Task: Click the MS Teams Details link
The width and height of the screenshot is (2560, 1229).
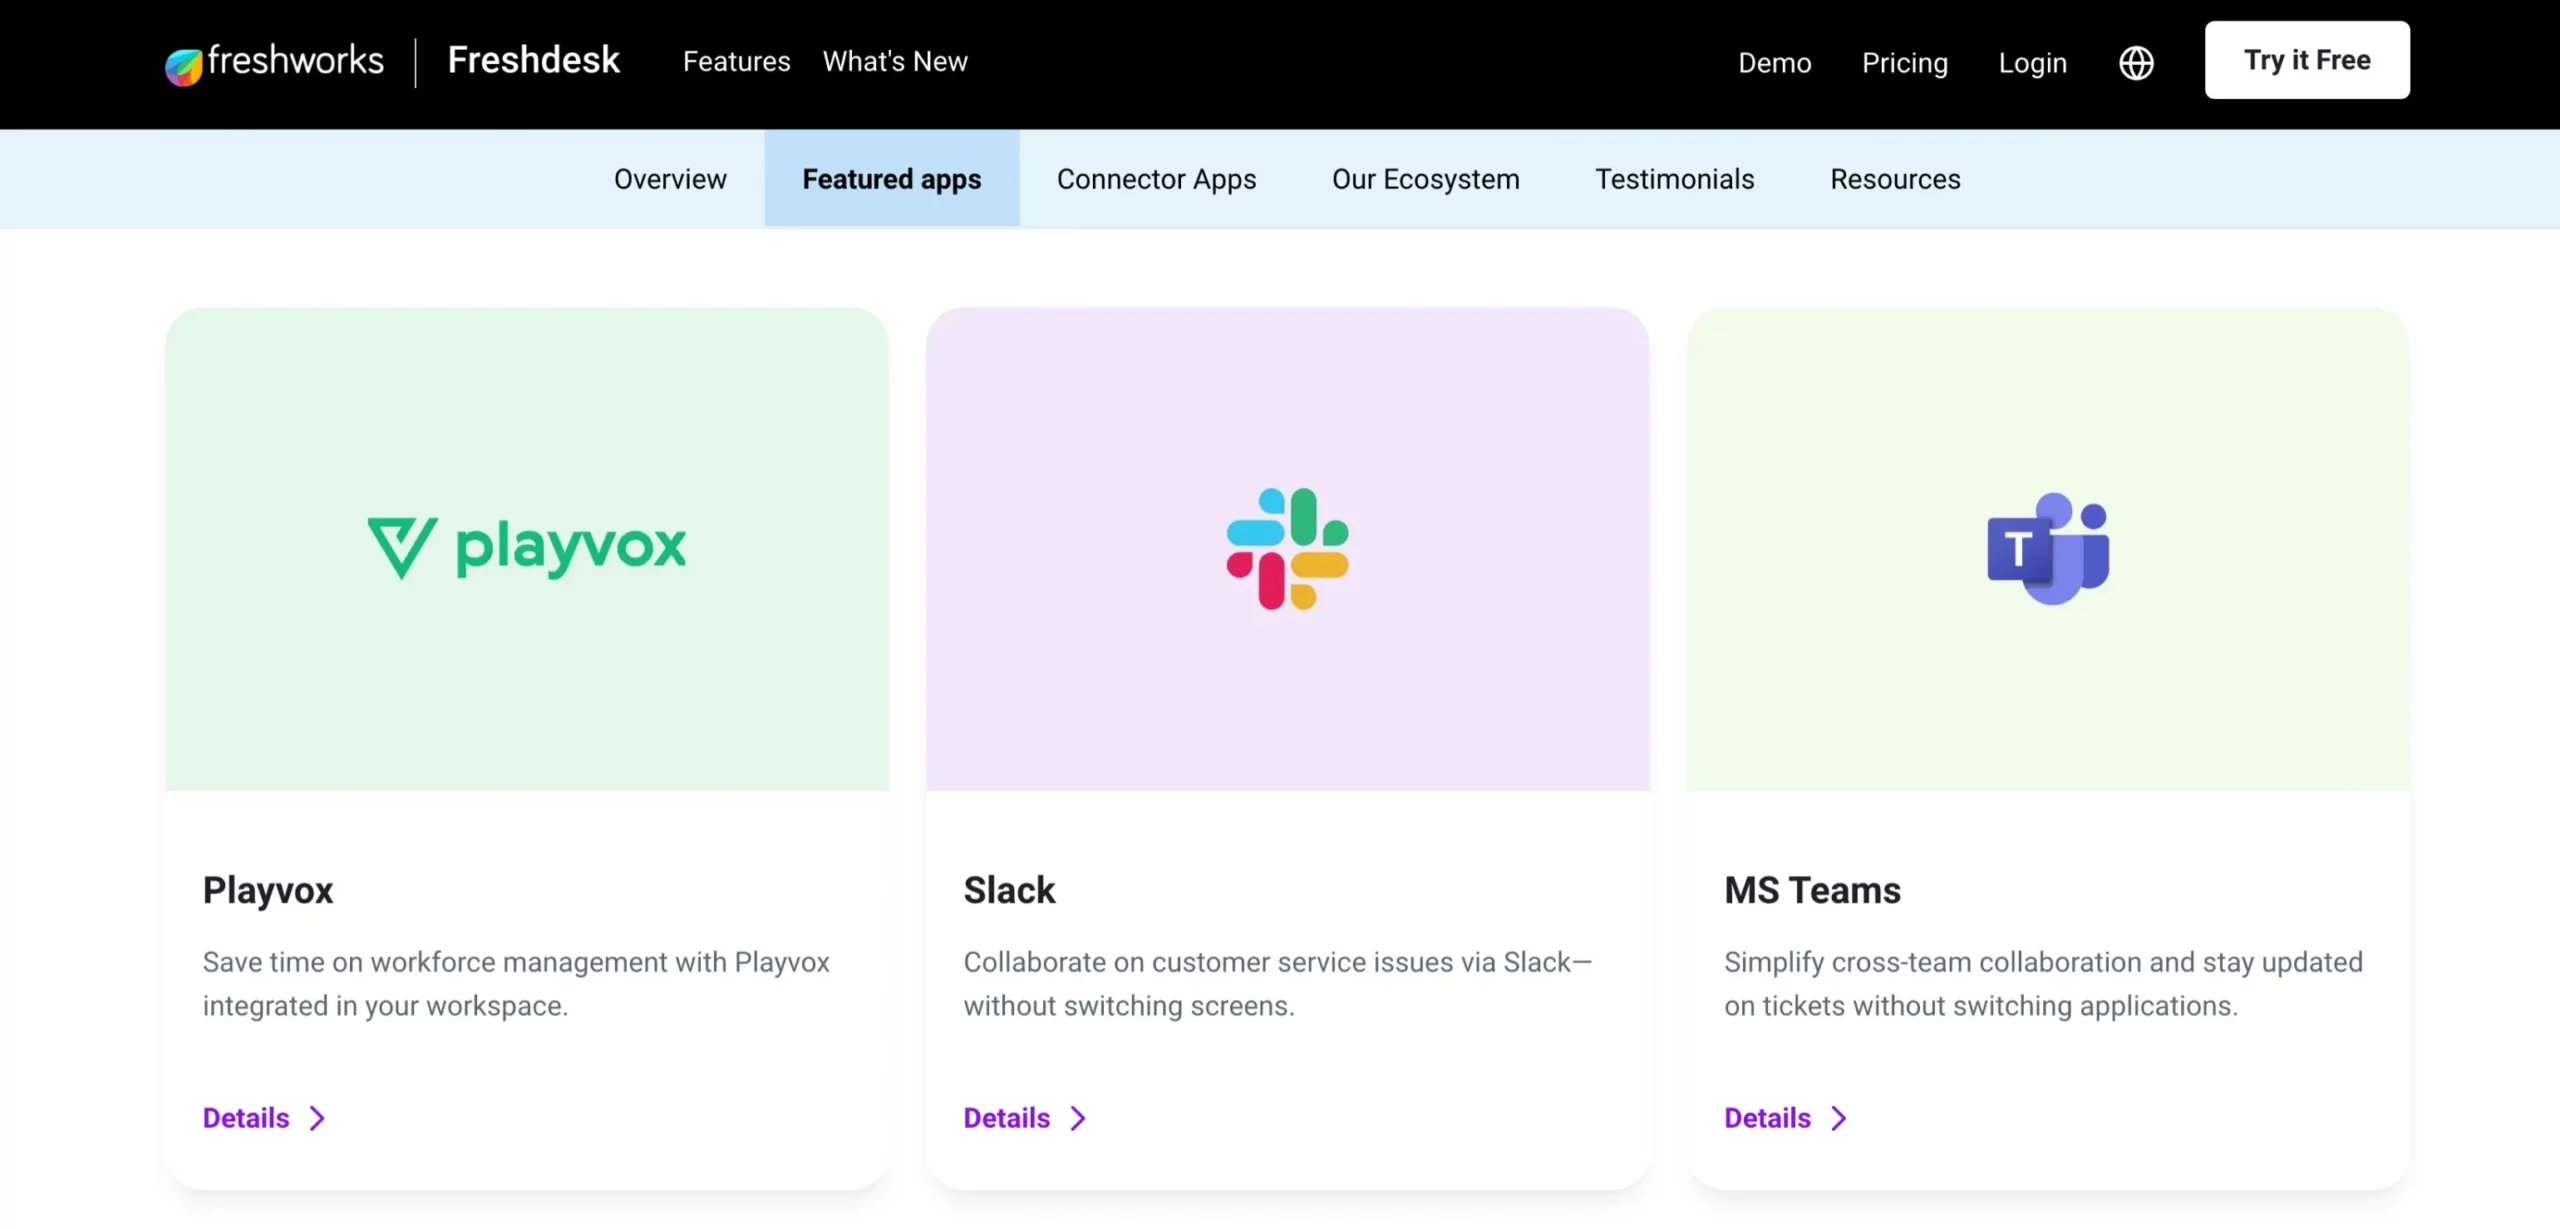Action: point(1786,1118)
